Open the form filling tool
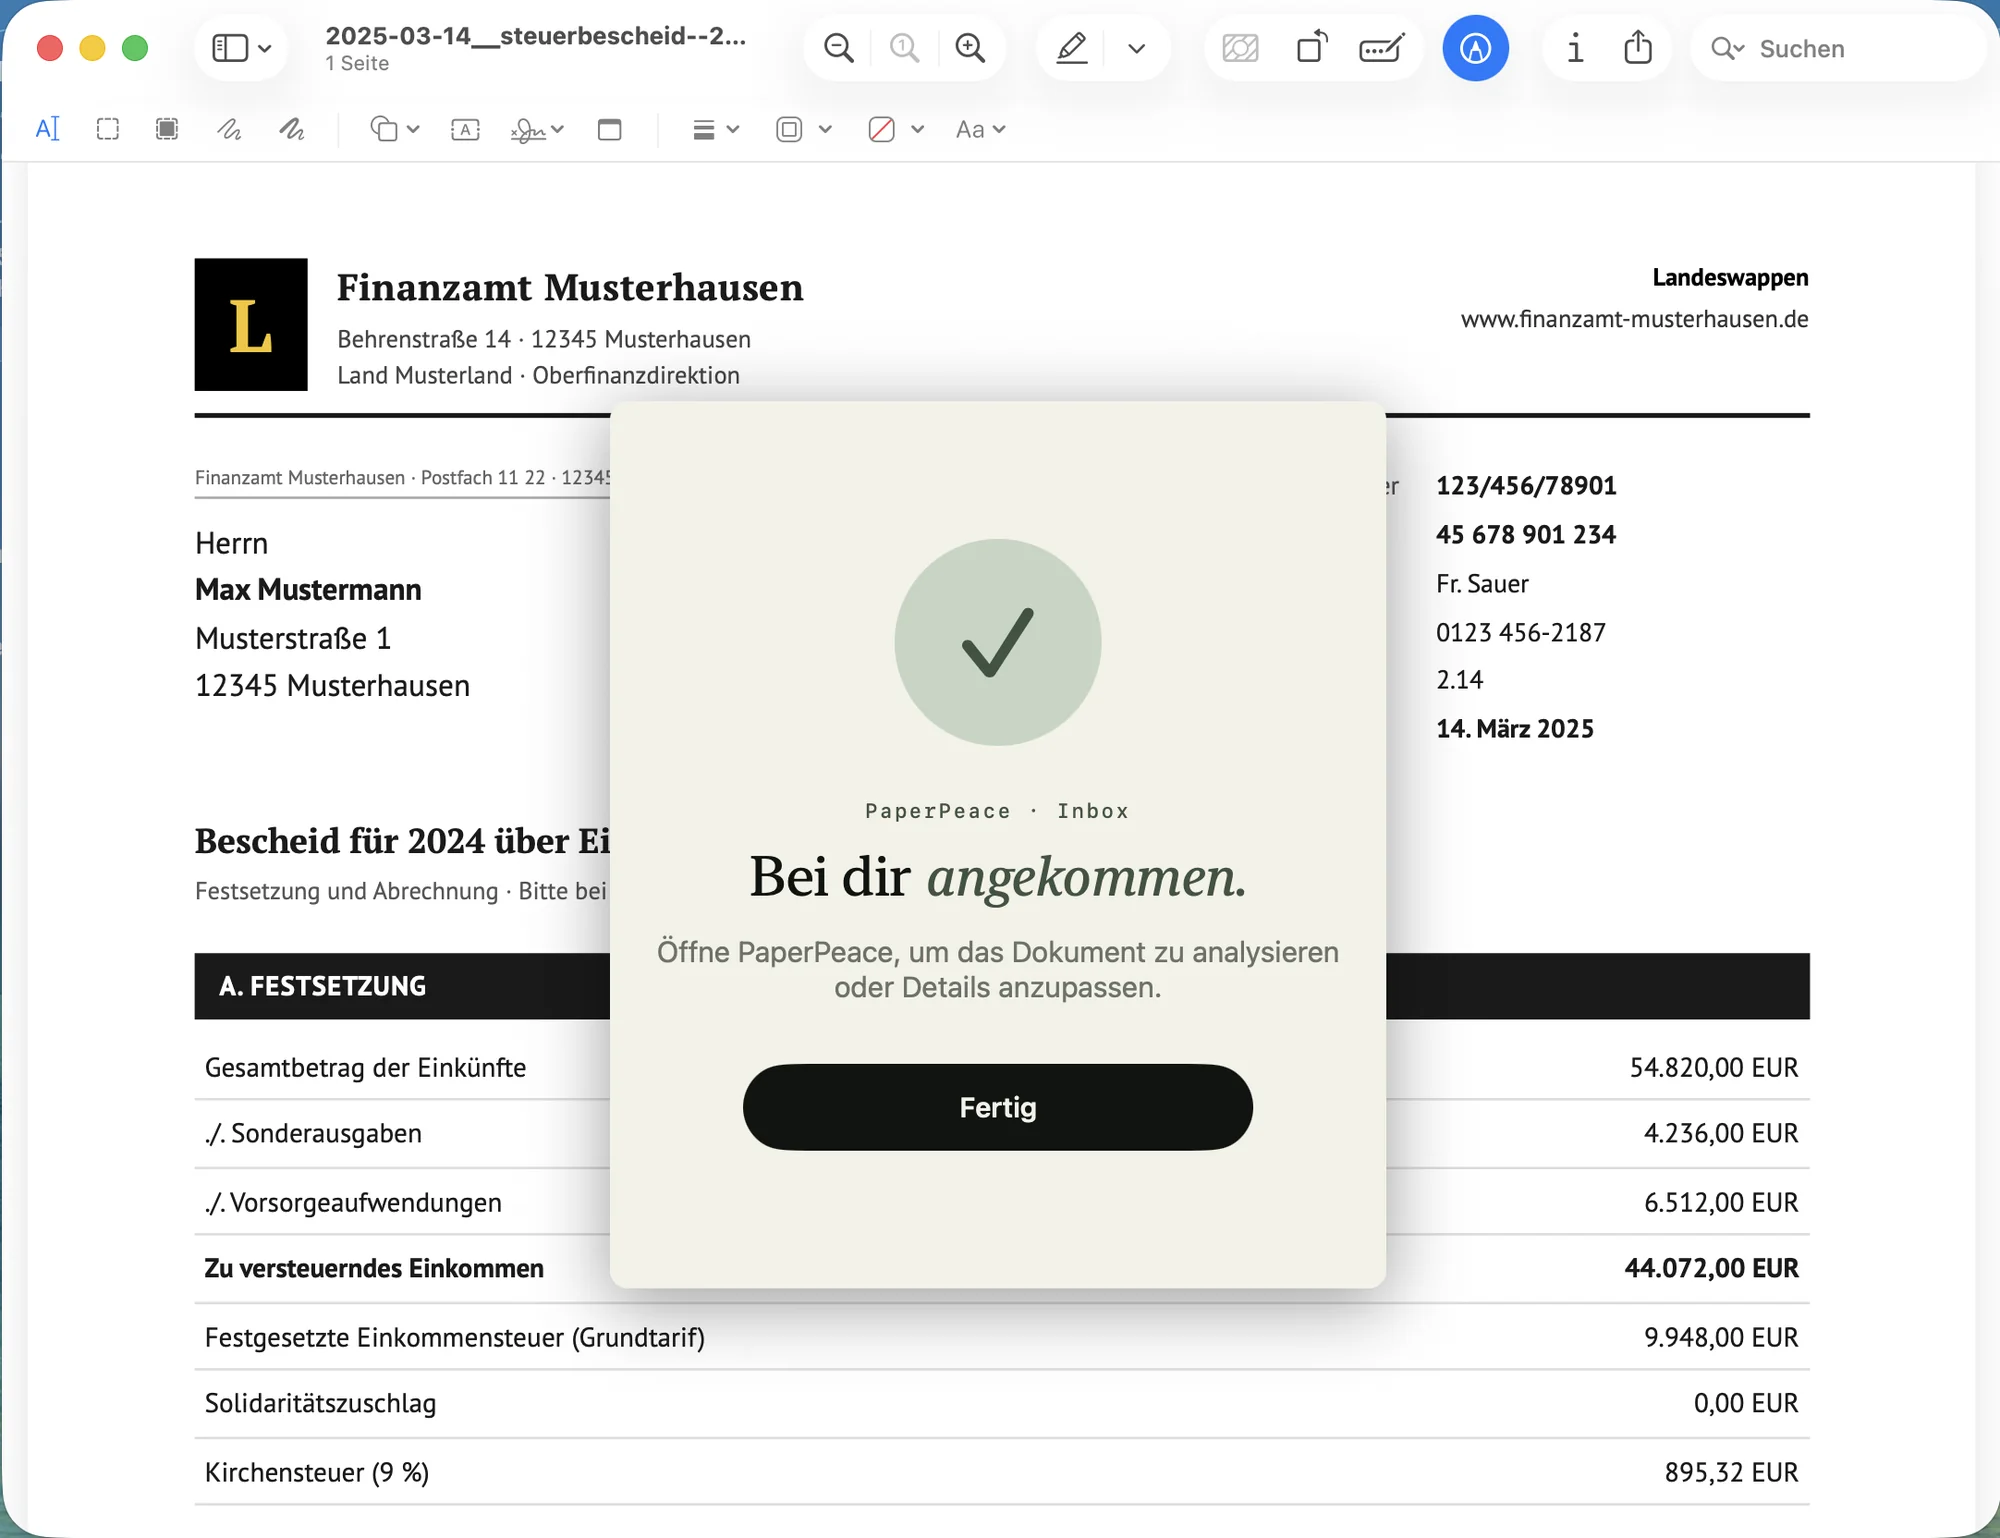The image size is (2000, 1538). (1382, 48)
